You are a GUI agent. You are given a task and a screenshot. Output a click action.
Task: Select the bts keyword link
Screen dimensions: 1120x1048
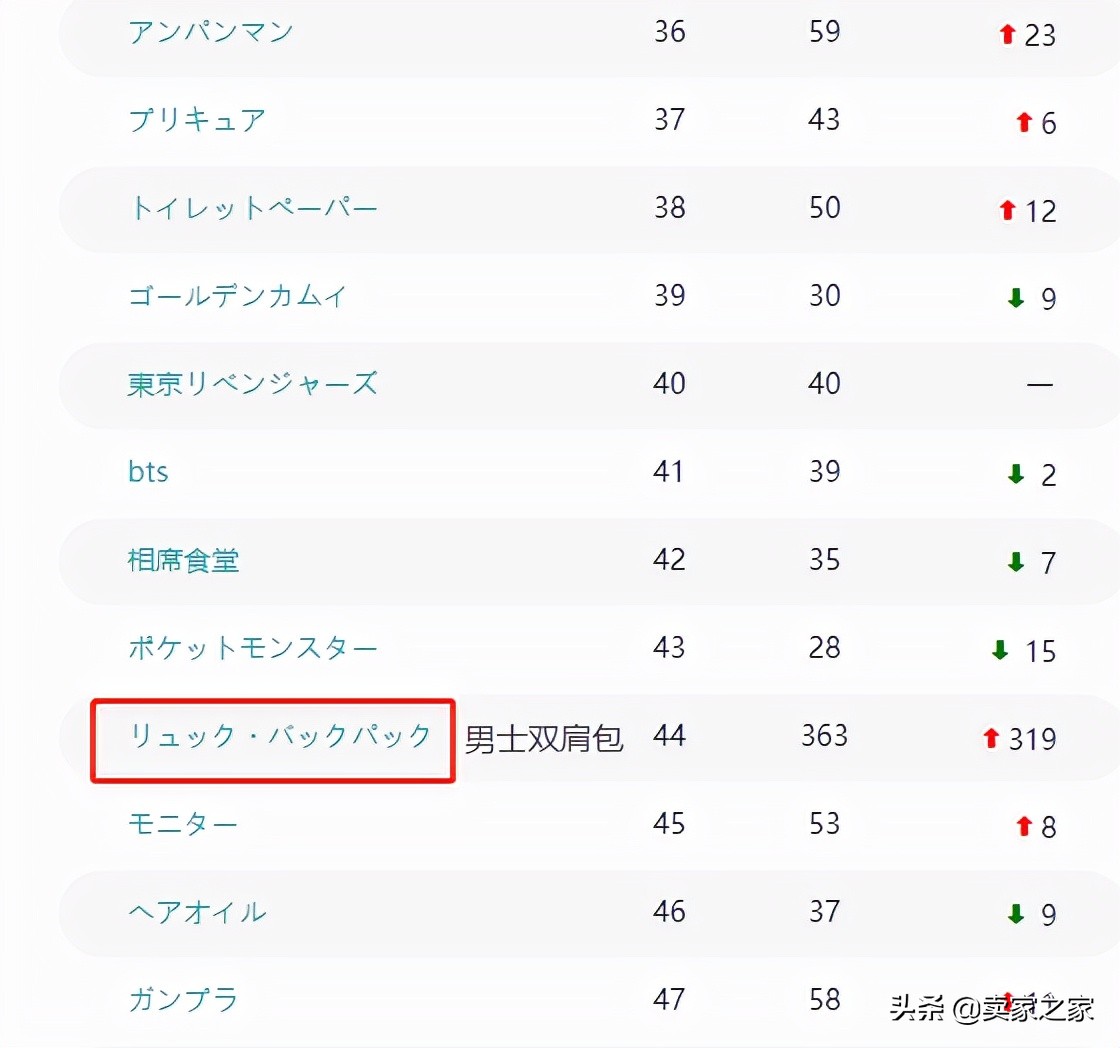pos(148,471)
